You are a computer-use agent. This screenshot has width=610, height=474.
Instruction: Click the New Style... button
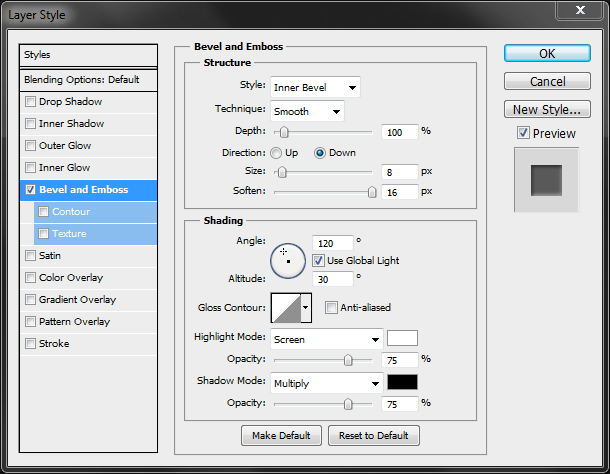click(547, 109)
